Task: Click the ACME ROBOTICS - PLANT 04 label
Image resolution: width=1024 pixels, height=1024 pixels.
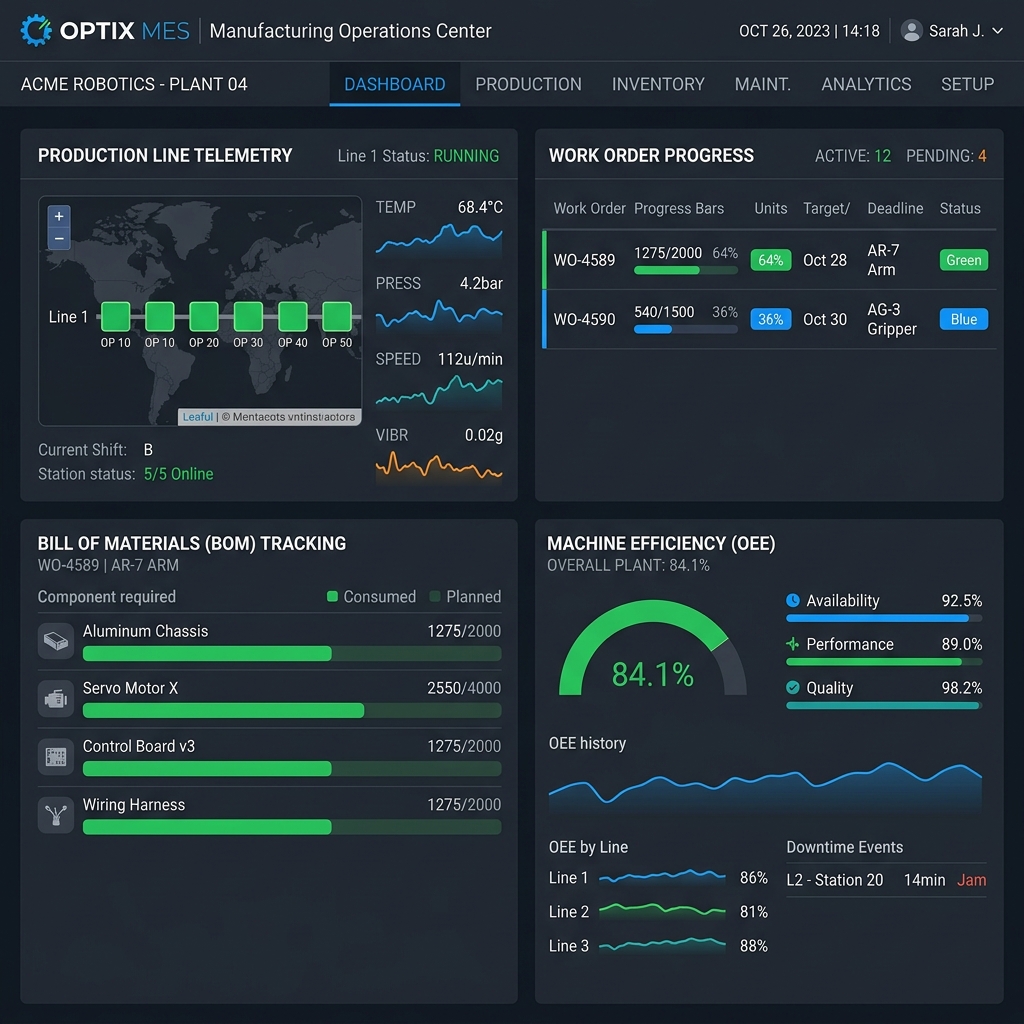Action: [x=134, y=84]
